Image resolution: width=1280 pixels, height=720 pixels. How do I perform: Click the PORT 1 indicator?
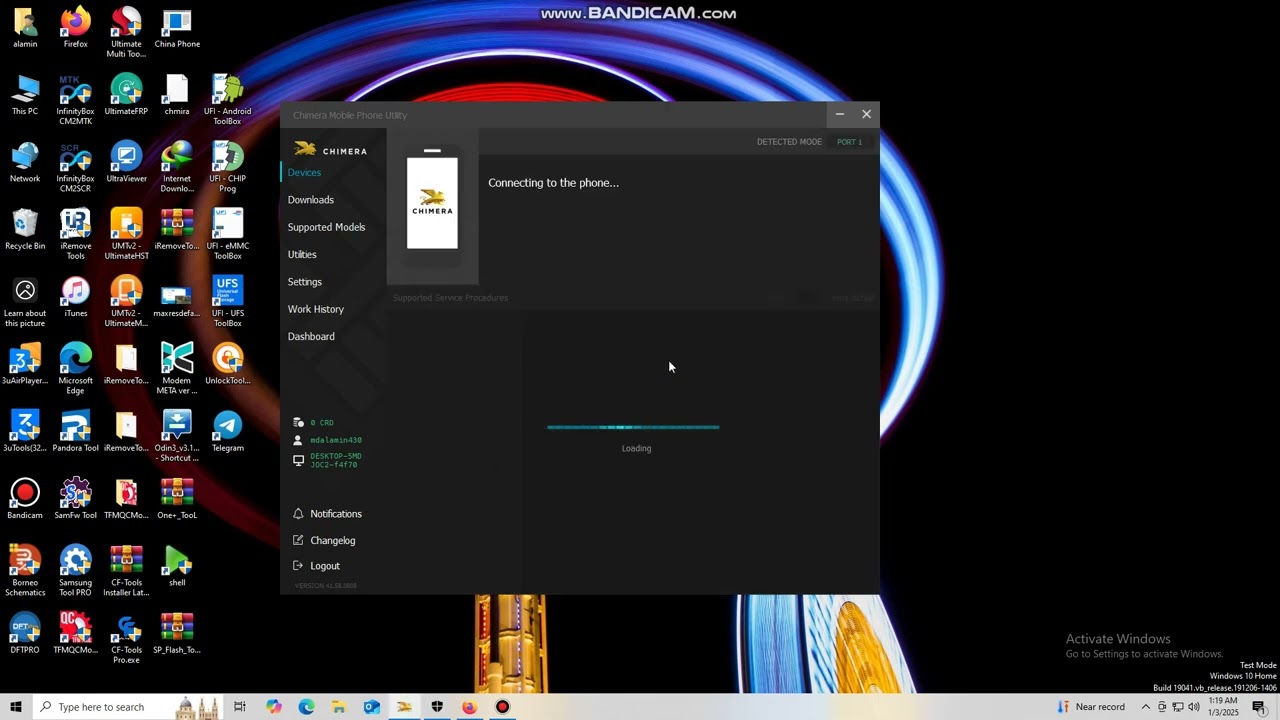(849, 142)
